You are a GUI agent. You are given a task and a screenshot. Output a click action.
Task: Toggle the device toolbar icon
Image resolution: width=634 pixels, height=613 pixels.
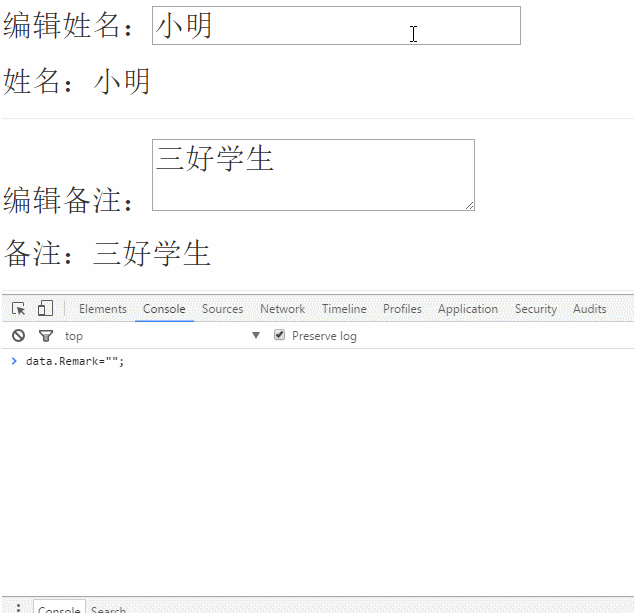coord(45,309)
